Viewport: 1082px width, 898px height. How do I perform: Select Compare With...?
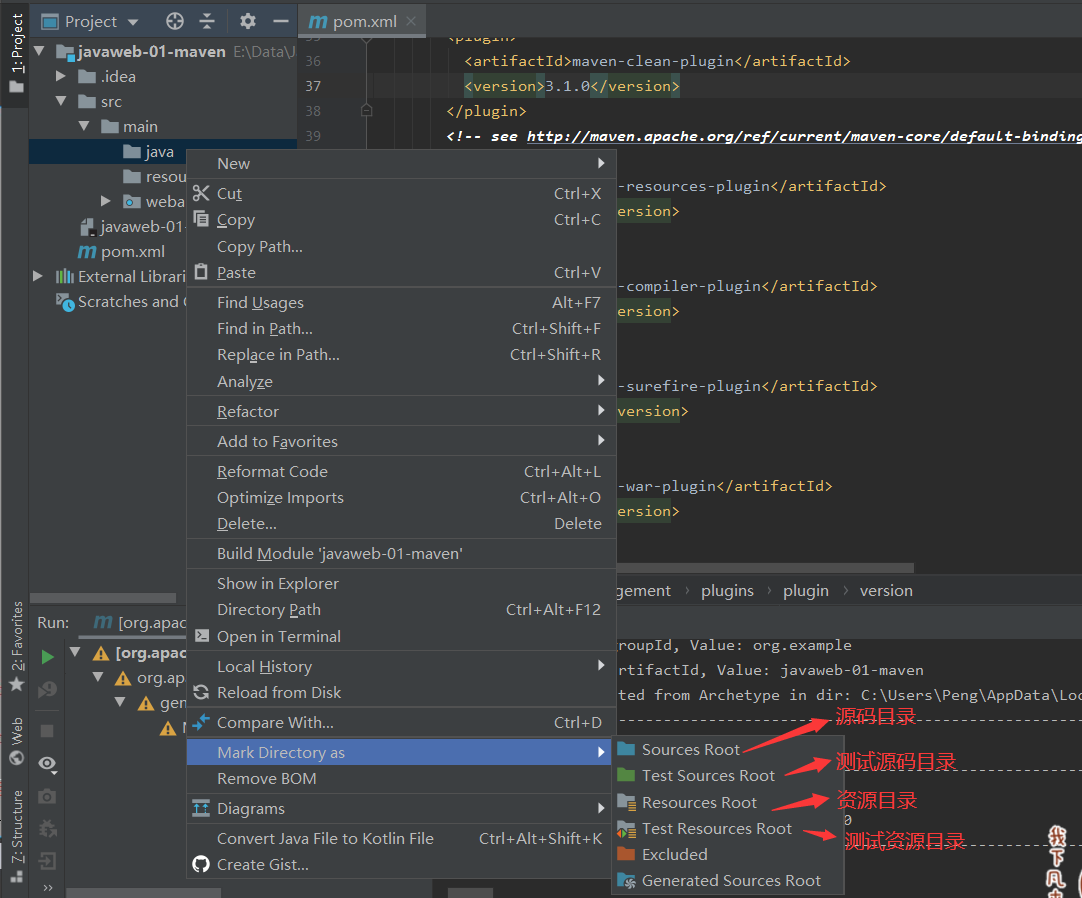[x=401, y=723]
